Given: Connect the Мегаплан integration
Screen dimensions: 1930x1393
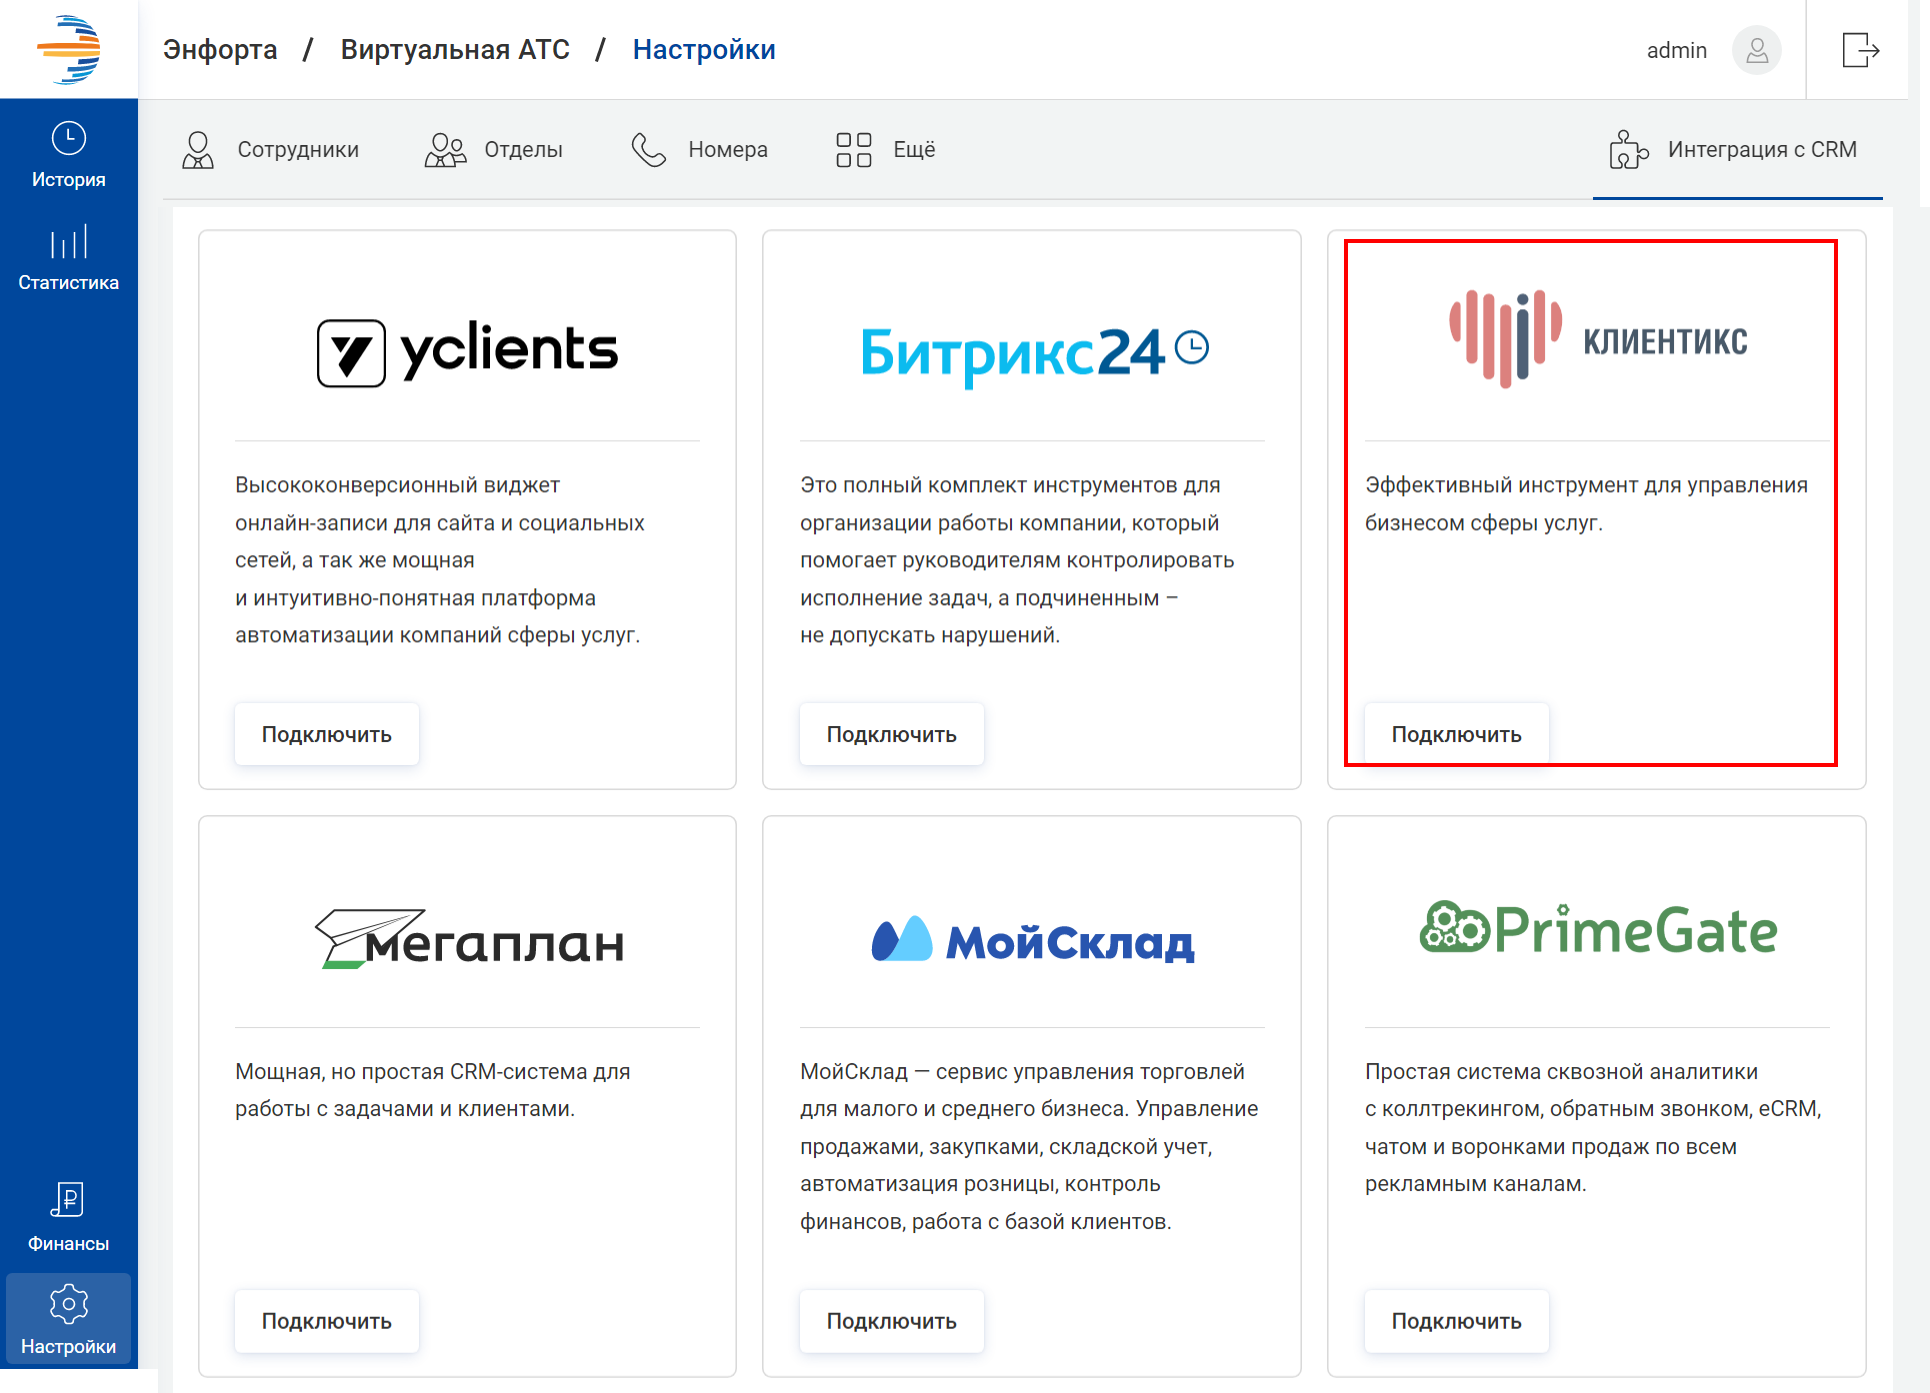Looking at the screenshot, I should point(327,1322).
